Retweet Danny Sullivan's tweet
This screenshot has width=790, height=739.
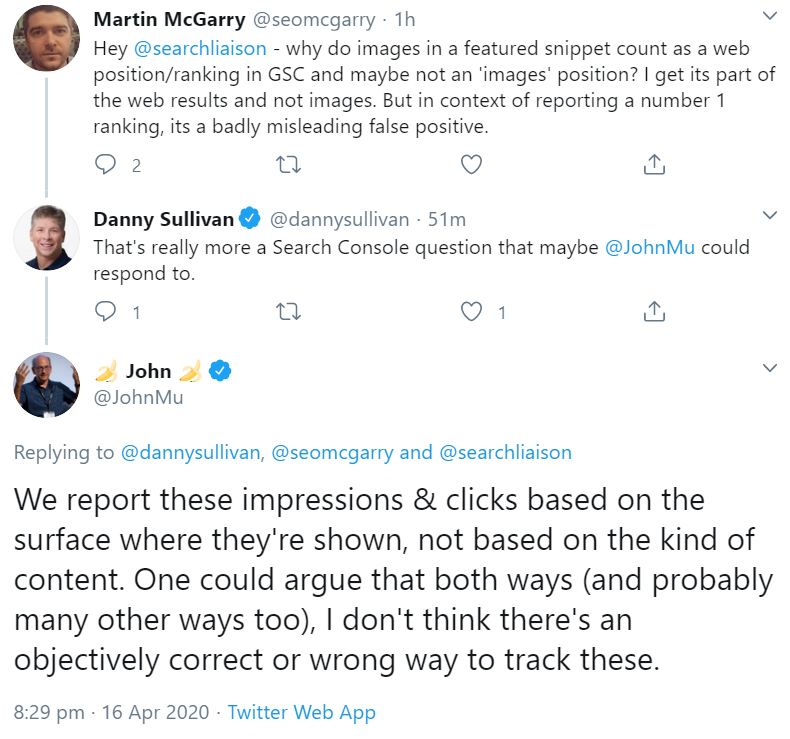[x=289, y=312]
